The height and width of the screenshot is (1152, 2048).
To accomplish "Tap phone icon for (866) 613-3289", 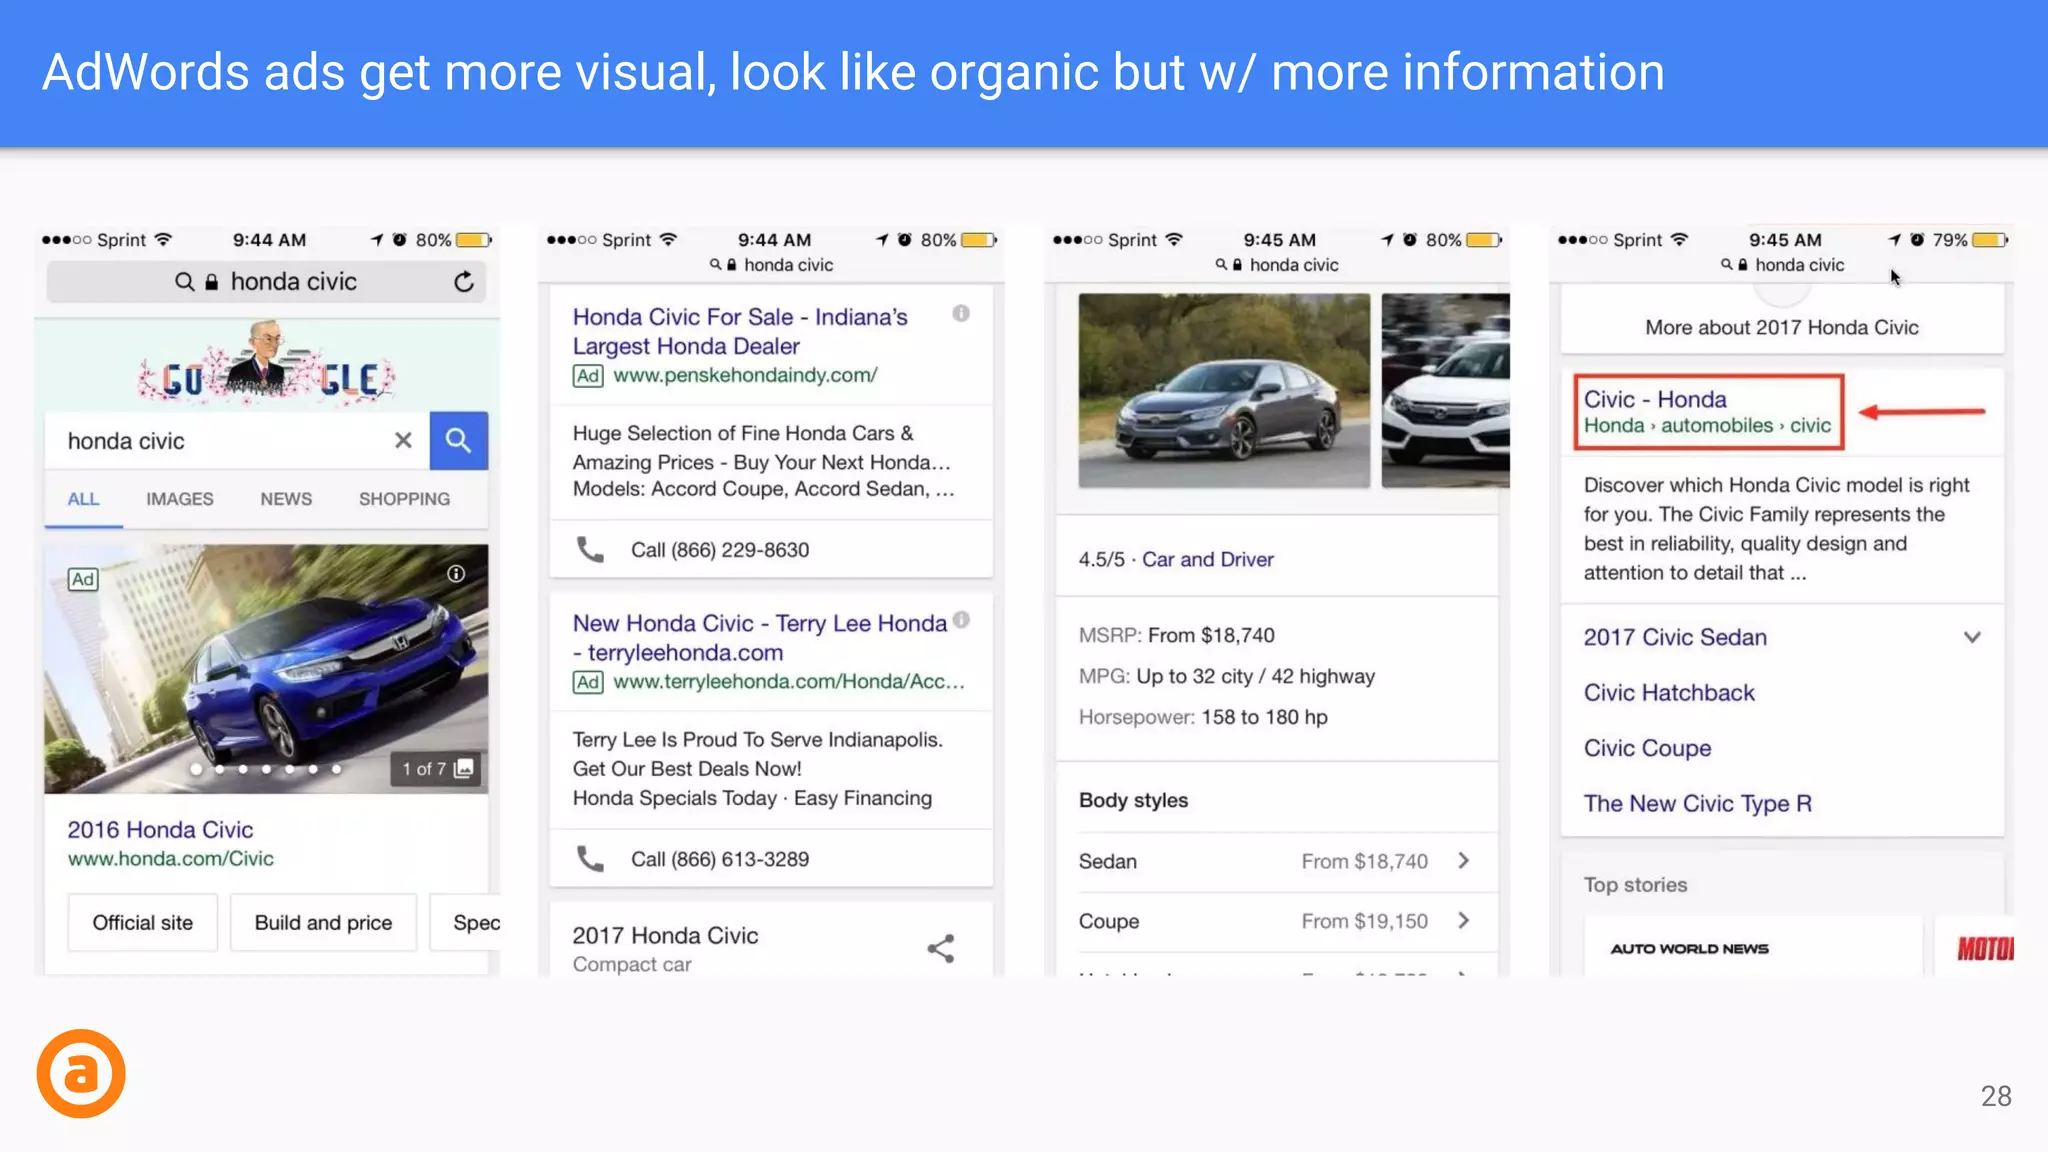I will click(x=590, y=859).
